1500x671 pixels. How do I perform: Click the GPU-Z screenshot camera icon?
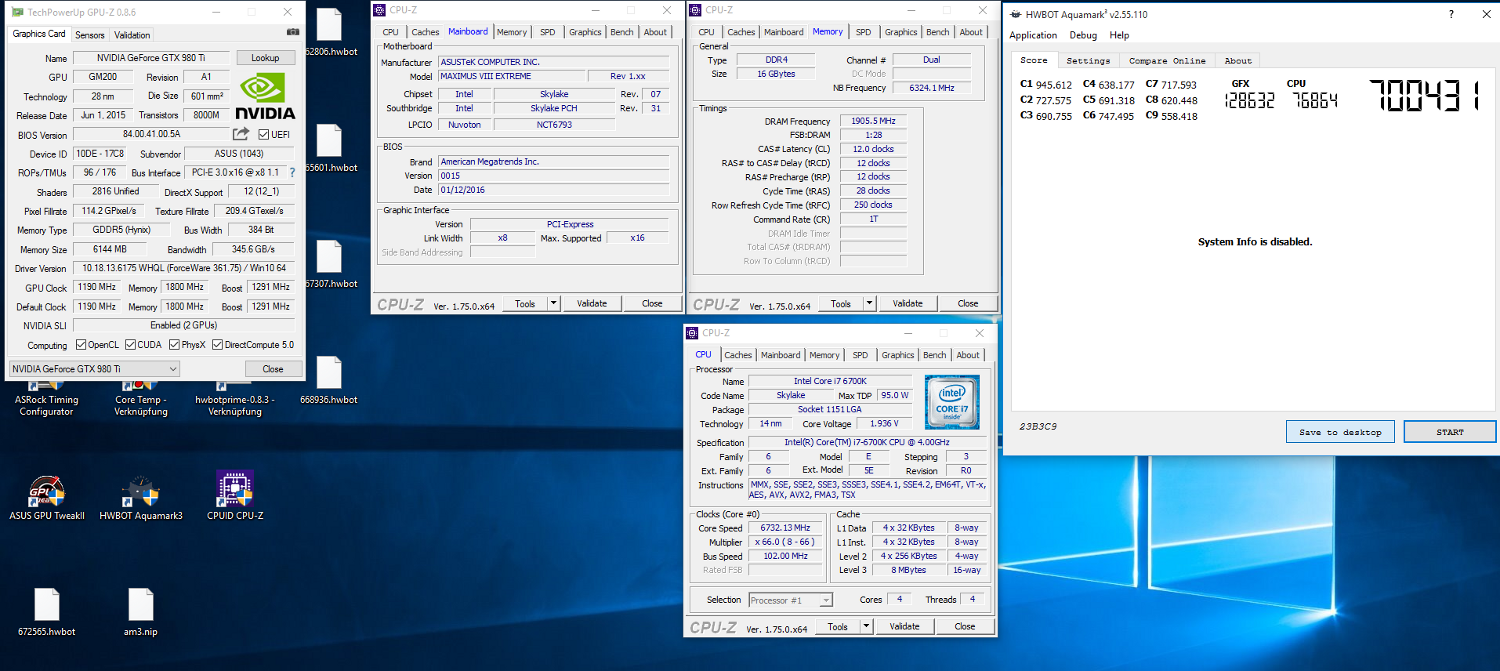(293, 32)
